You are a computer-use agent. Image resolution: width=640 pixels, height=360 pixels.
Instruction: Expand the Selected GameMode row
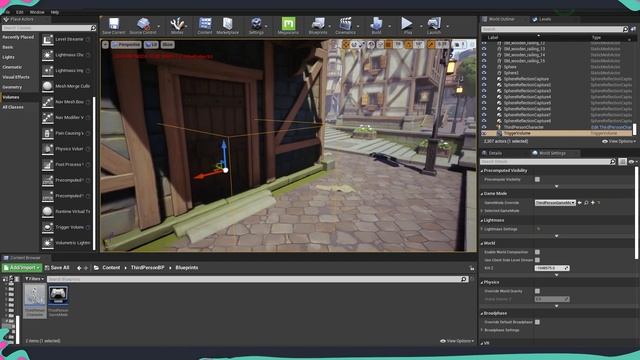click(482, 211)
